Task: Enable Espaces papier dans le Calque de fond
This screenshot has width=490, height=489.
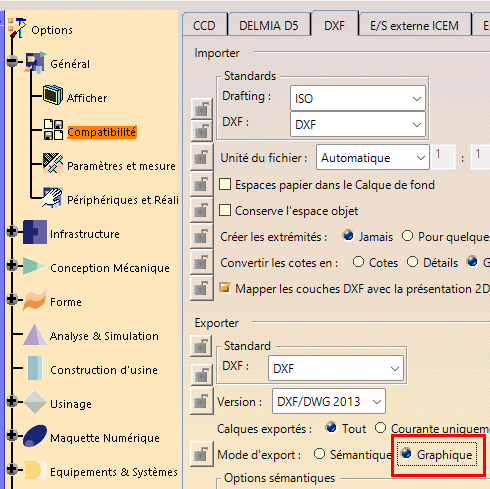Action: [x=225, y=184]
